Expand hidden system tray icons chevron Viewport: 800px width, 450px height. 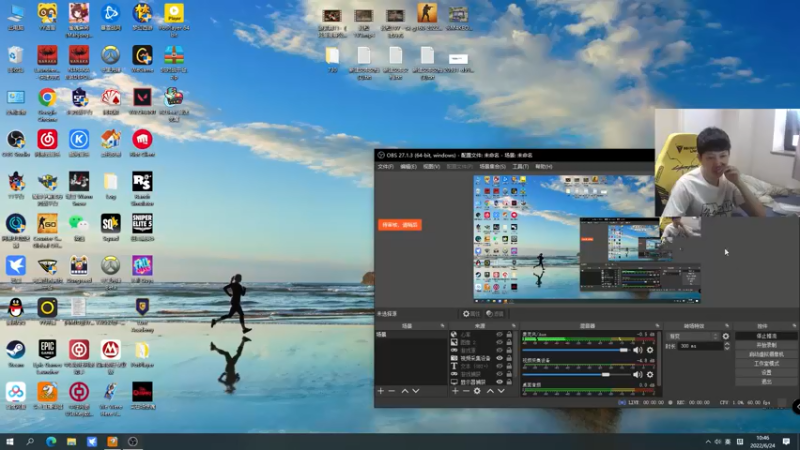(x=708, y=442)
